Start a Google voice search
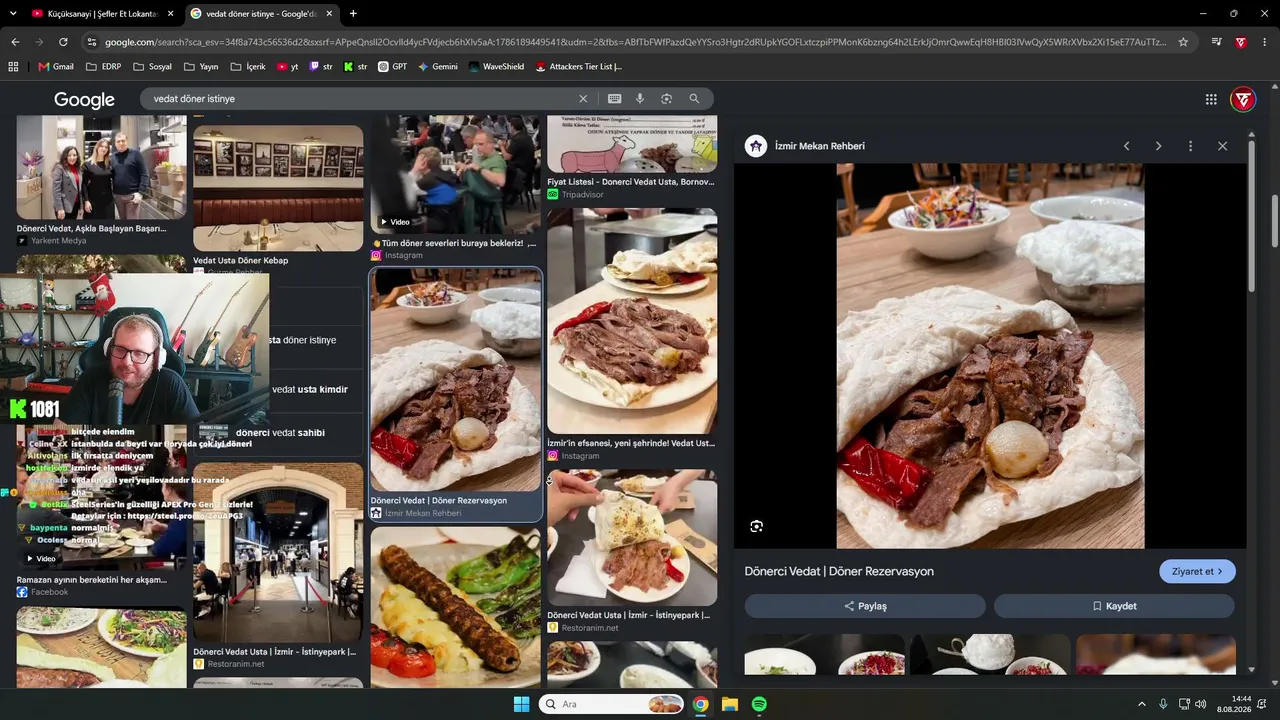This screenshot has width=1280, height=720. (x=640, y=99)
